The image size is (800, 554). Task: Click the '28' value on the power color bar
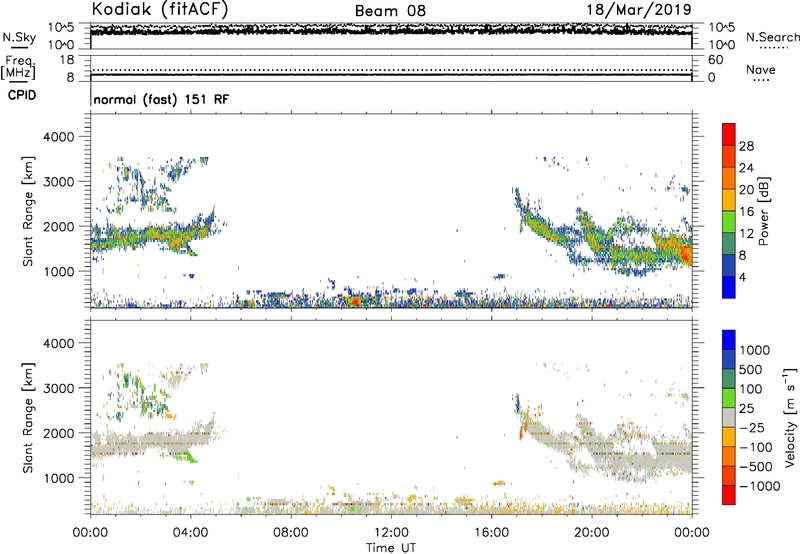pyautogui.click(x=746, y=146)
